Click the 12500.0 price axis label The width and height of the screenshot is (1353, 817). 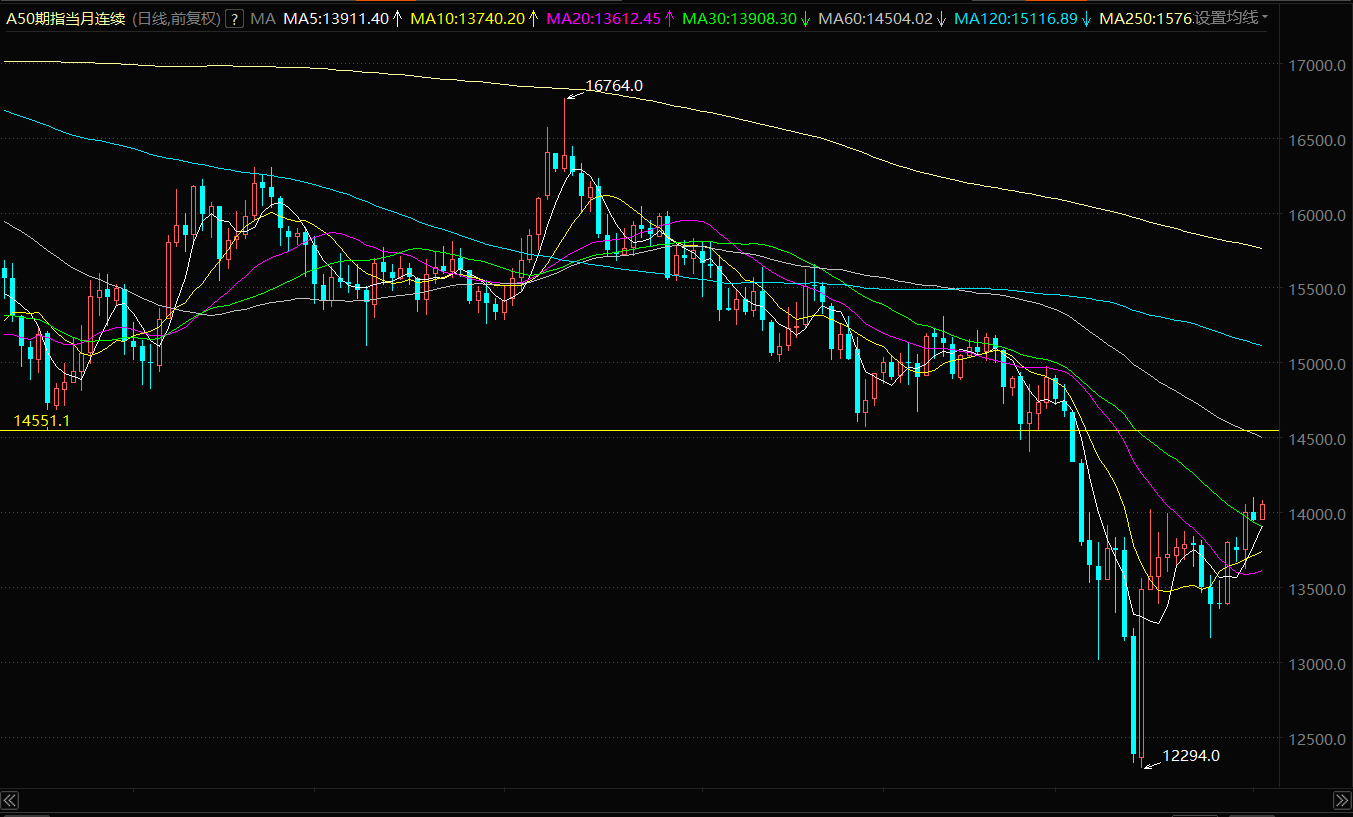coord(1315,739)
